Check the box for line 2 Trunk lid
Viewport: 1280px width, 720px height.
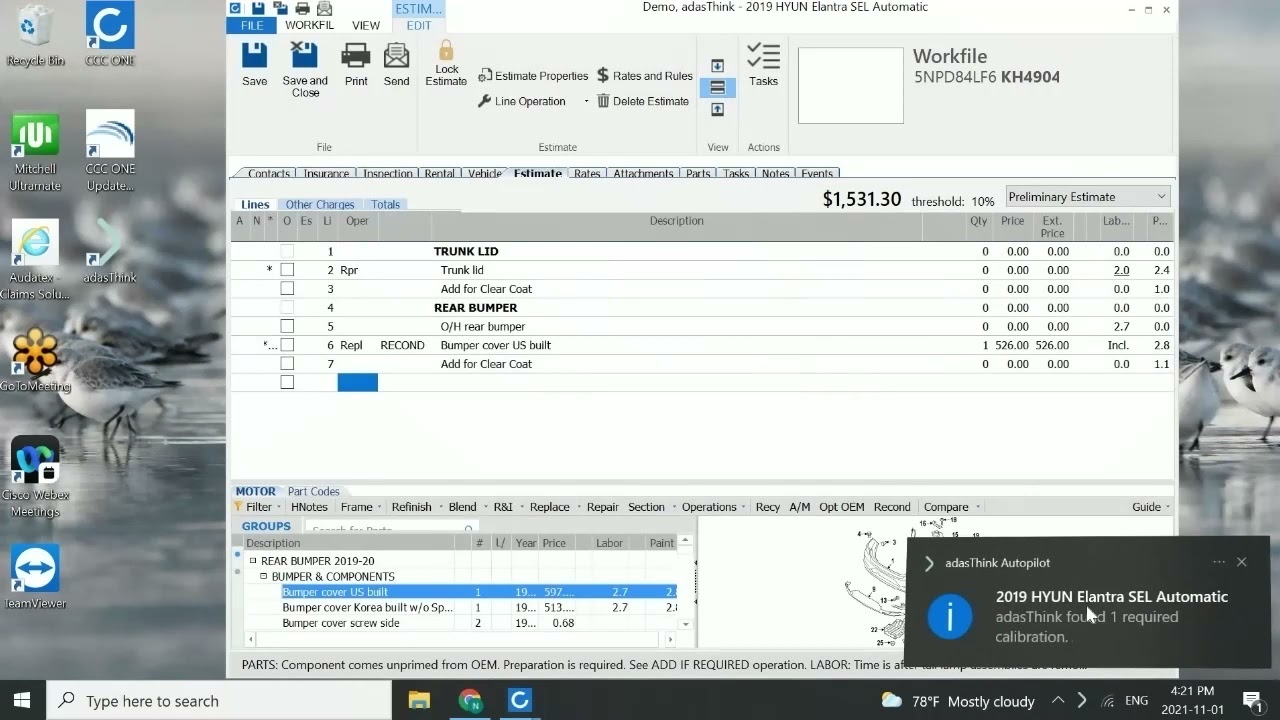pyautogui.click(x=287, y=270)
